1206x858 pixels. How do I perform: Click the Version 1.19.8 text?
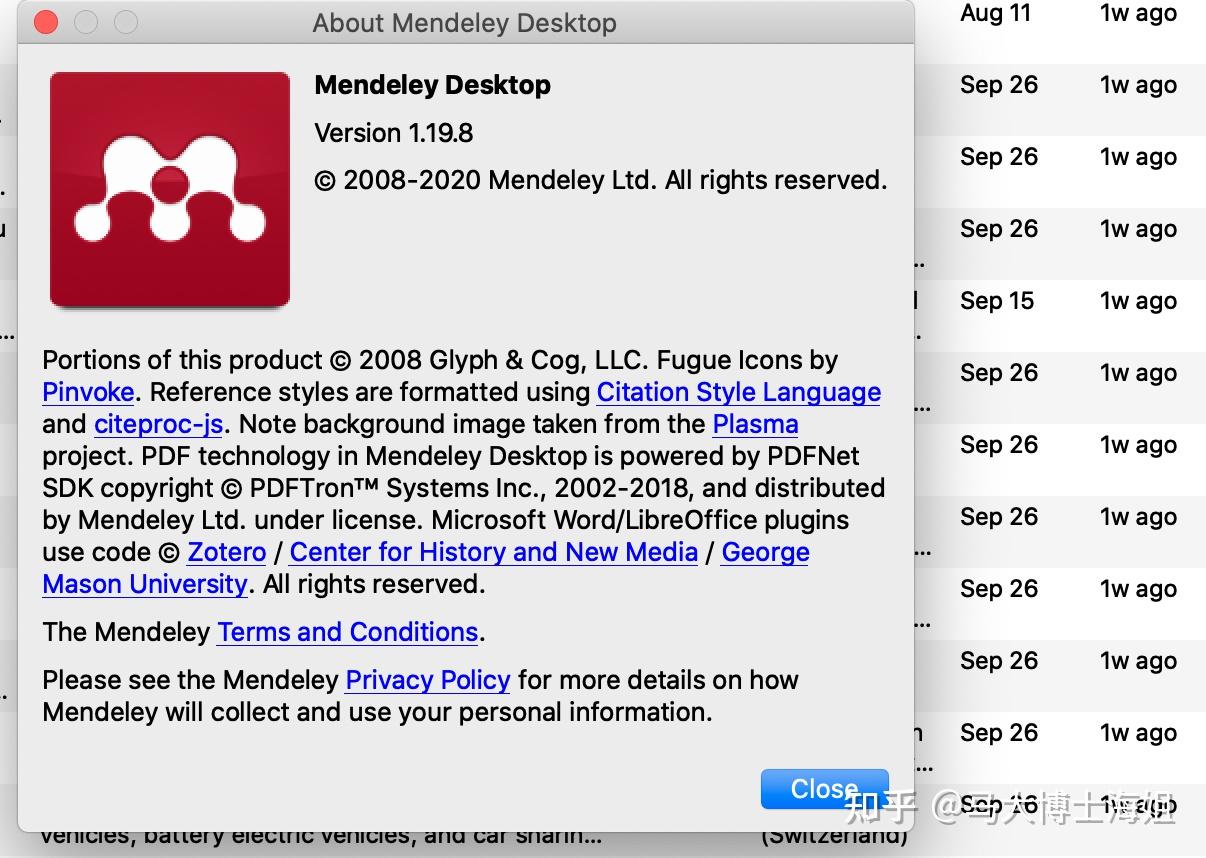click(393, 133)
